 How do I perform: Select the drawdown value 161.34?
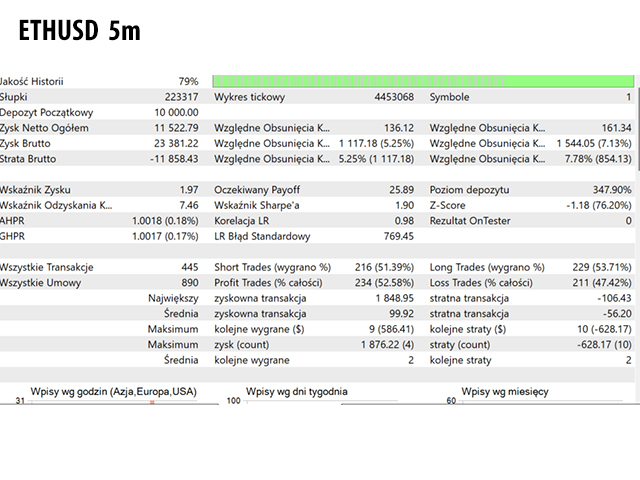point(616,128)
